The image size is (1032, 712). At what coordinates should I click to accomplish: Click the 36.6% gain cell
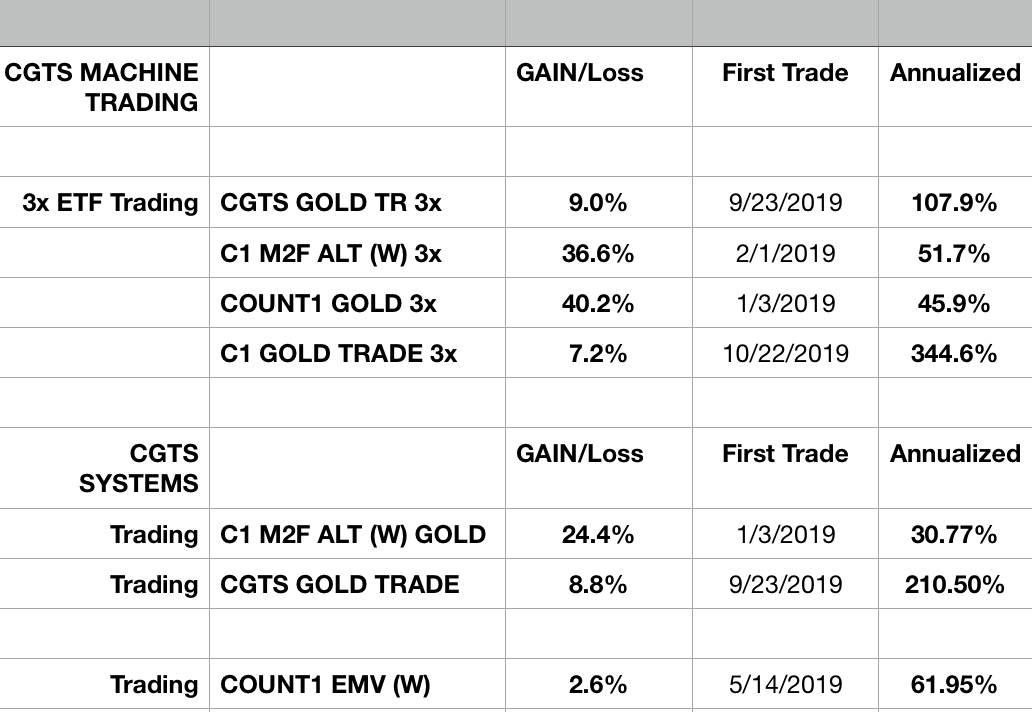(598, 253)
